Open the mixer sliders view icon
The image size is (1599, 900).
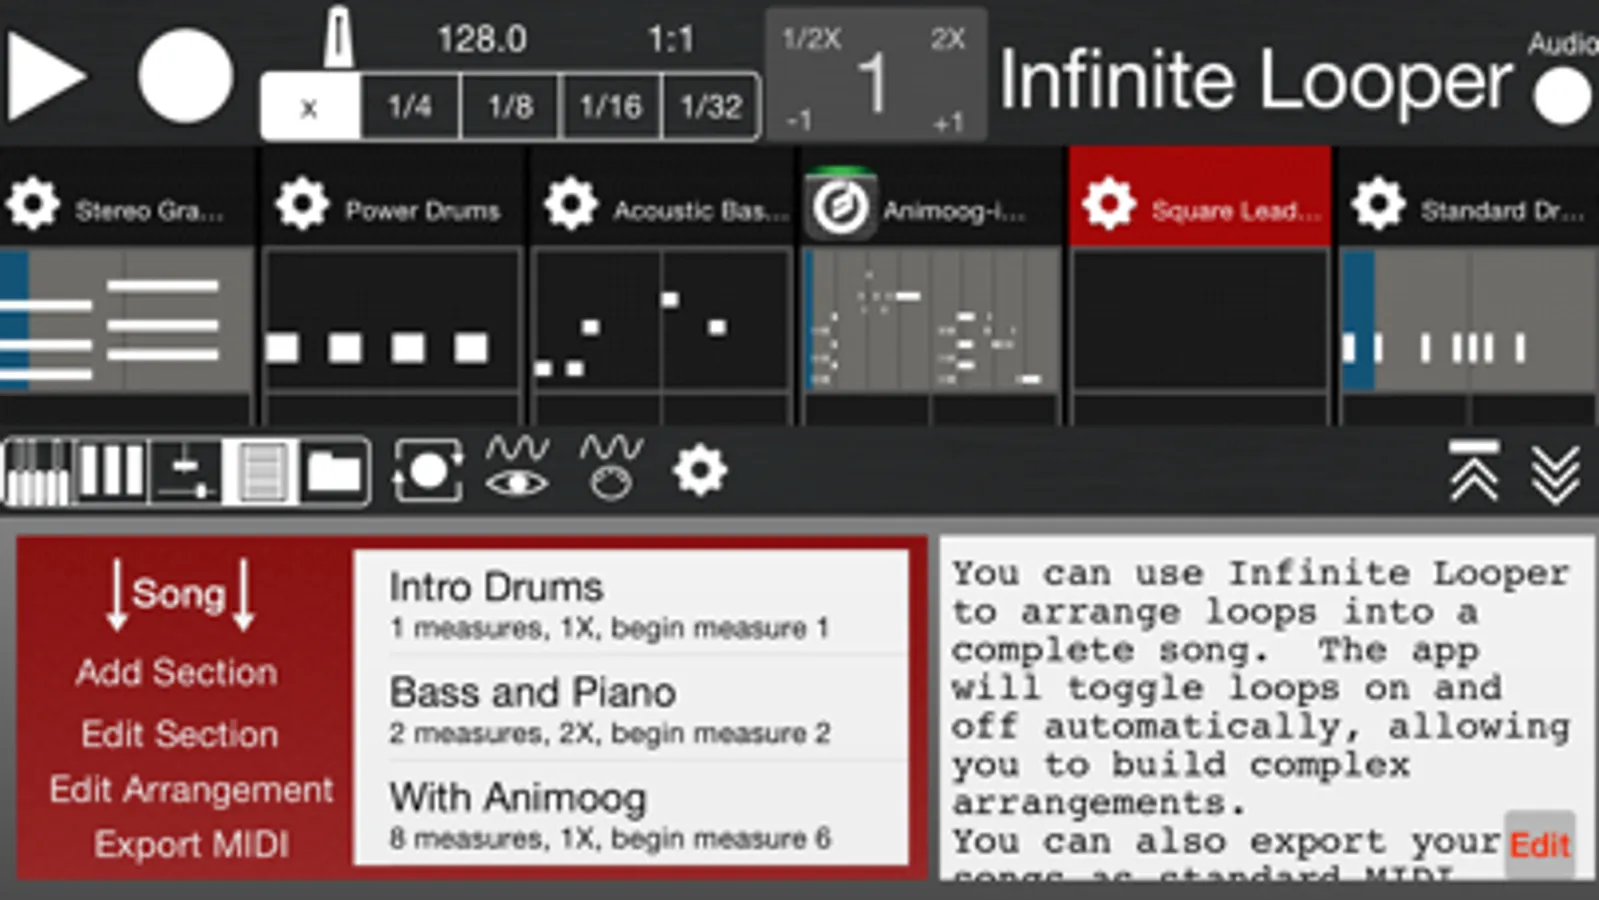pyautogui.click(x=185, y=471)
